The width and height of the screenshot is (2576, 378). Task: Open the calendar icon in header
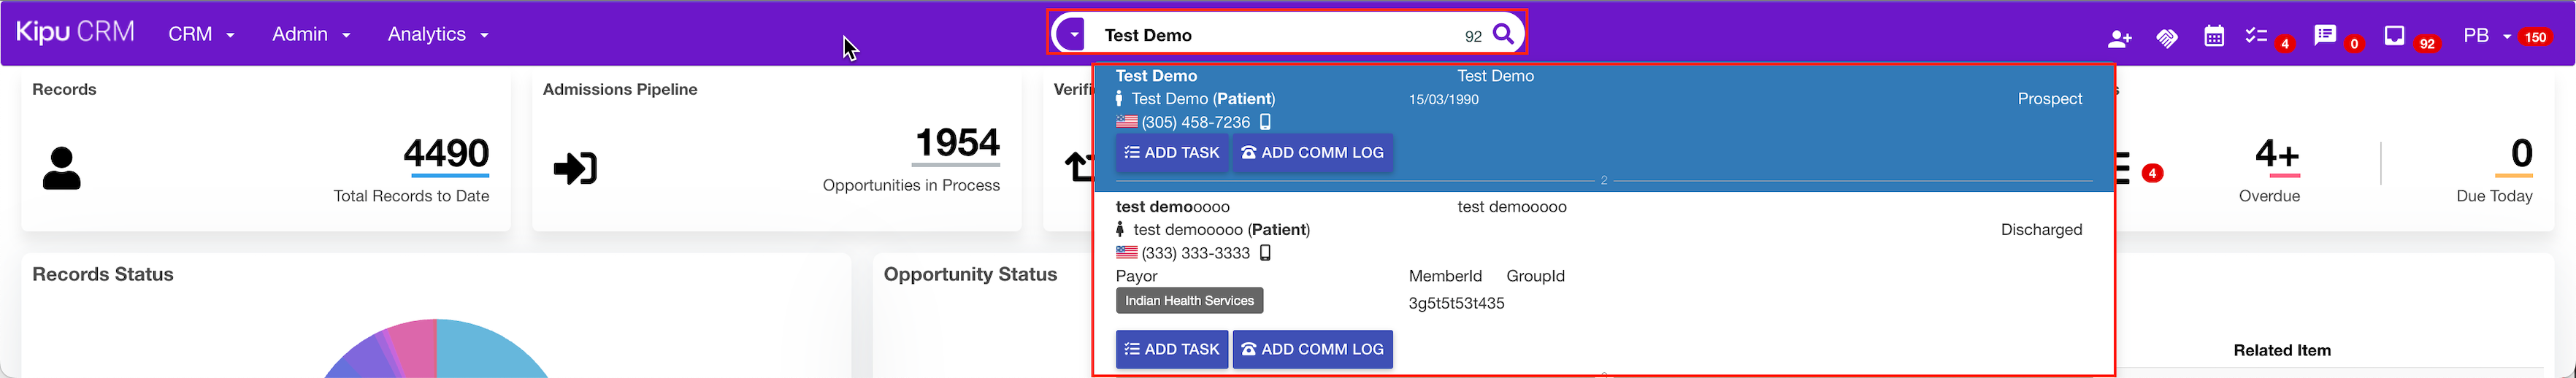click(x=2214, y=36)
